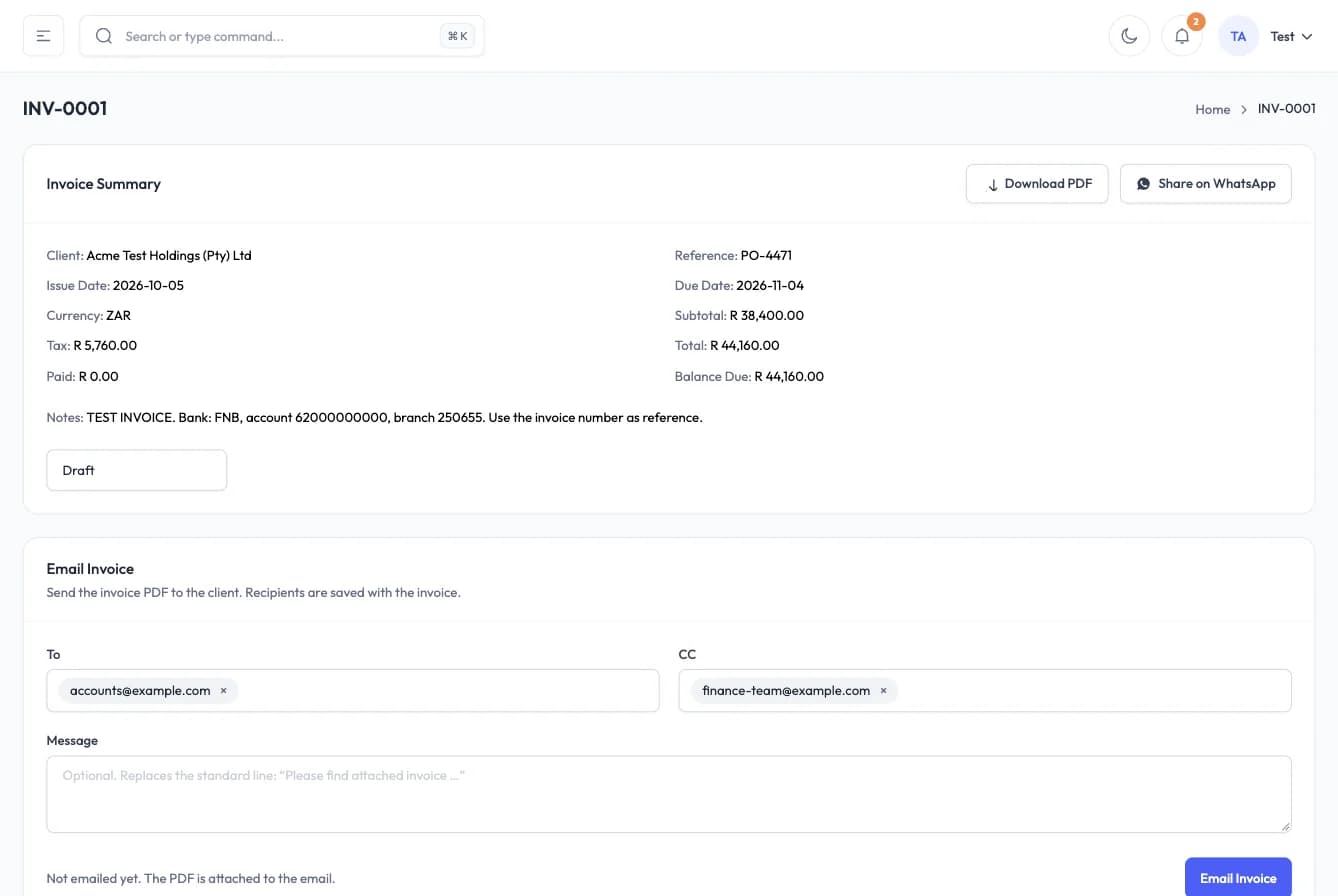Go to Home breadcrumb link
Screen dimensions: 1338x896
pyautogui.click(x=1212, y=109)
